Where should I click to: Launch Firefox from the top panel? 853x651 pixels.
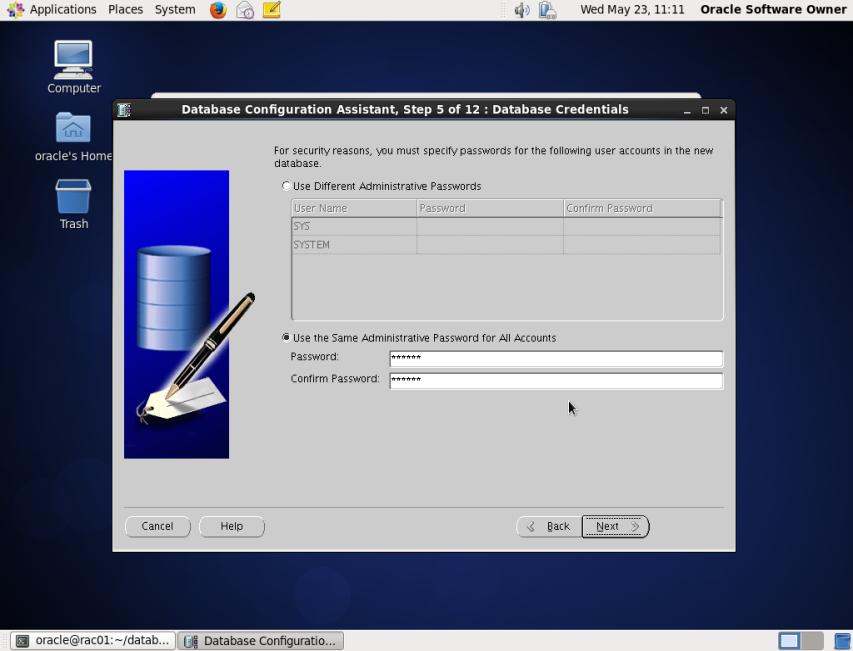coord(217,11)
